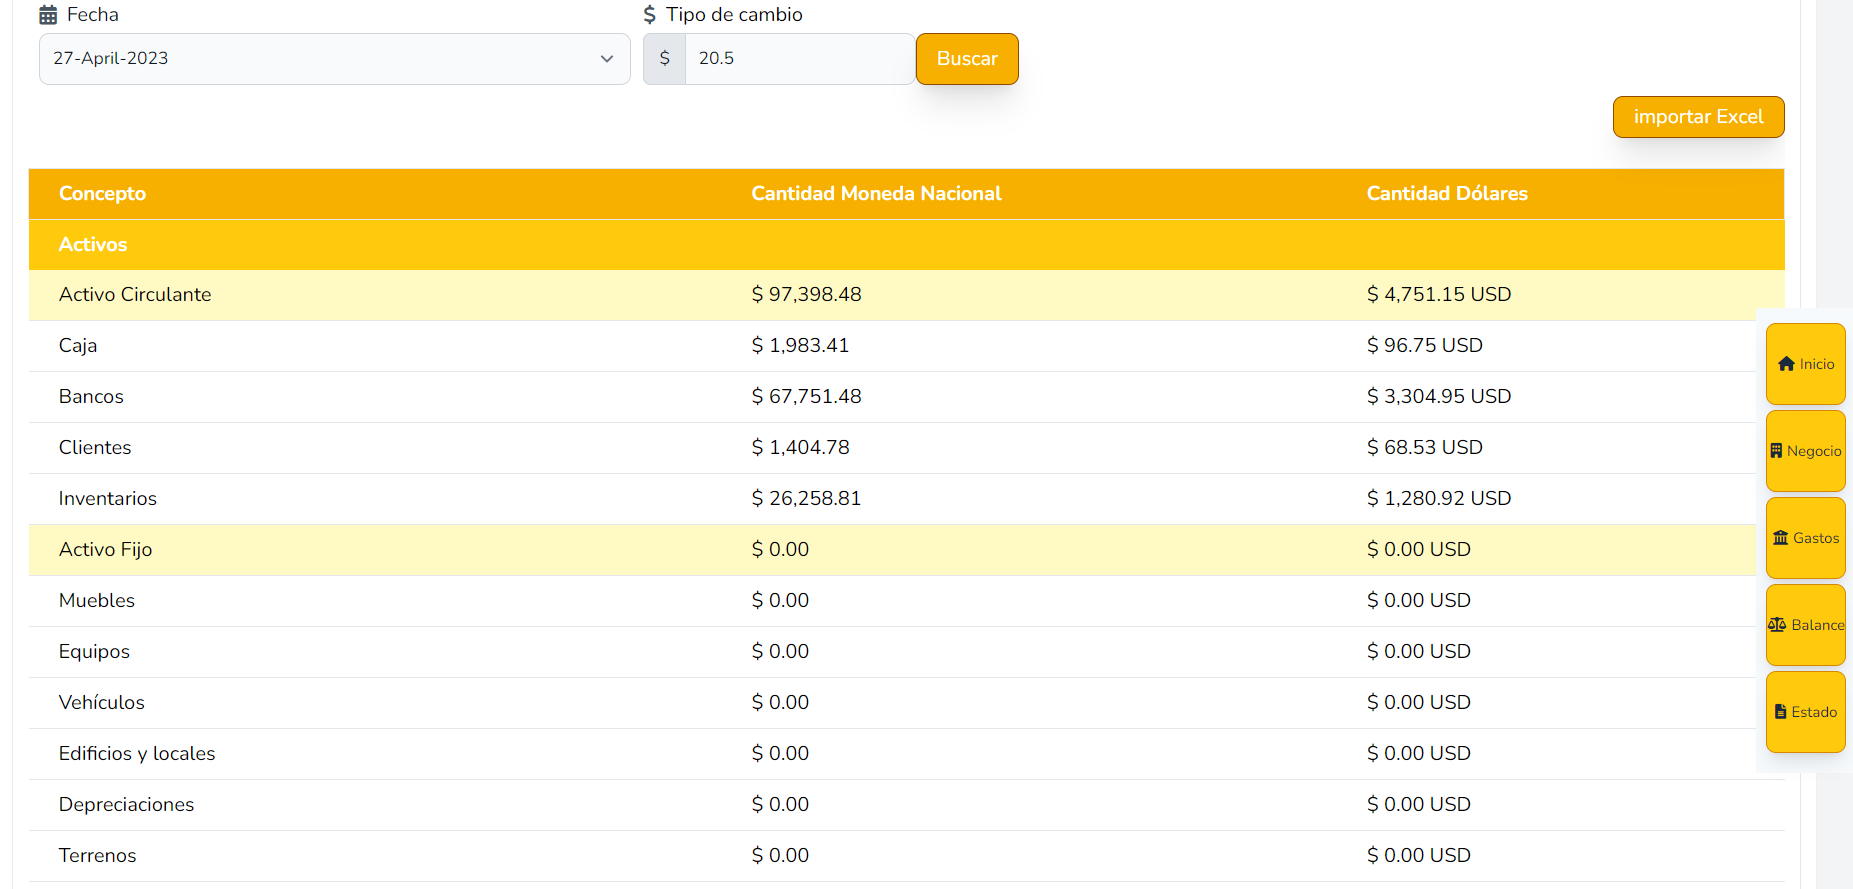Click the $ 68.53 USD value
This screenshot has height=889, width=1853.
[x=1424, y=448]
